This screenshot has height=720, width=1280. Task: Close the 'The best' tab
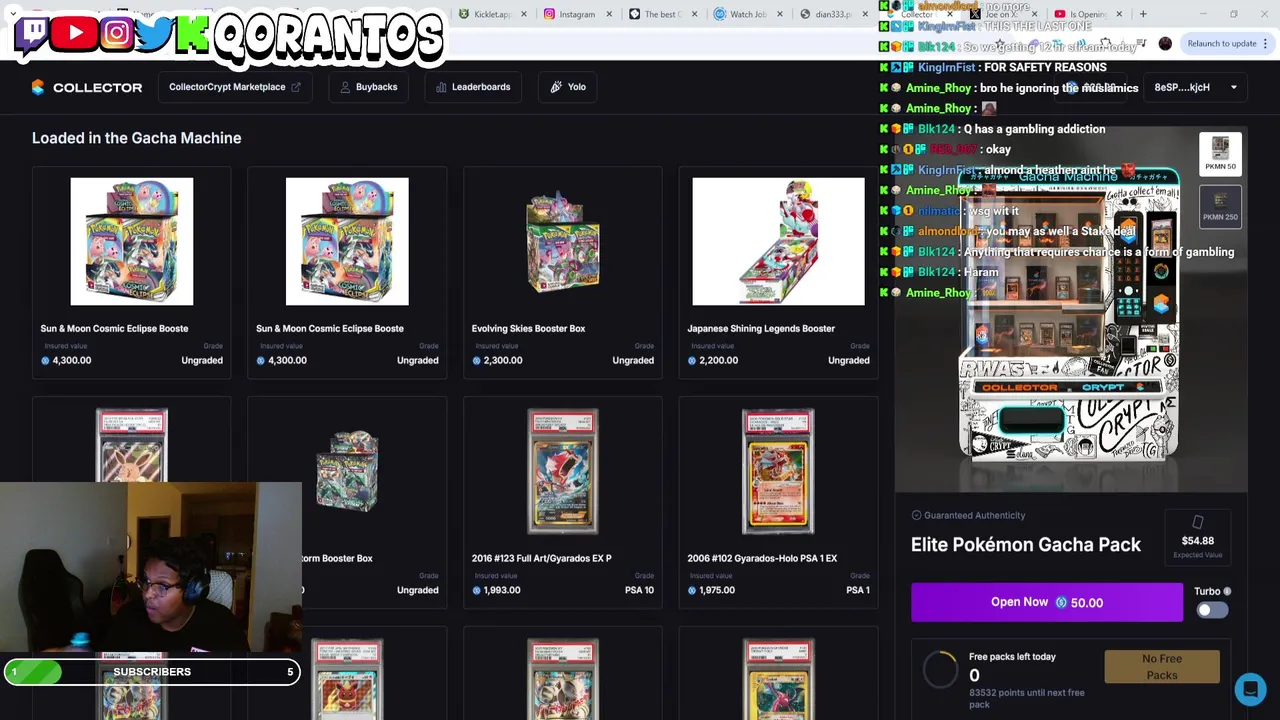tap(694, 14)
